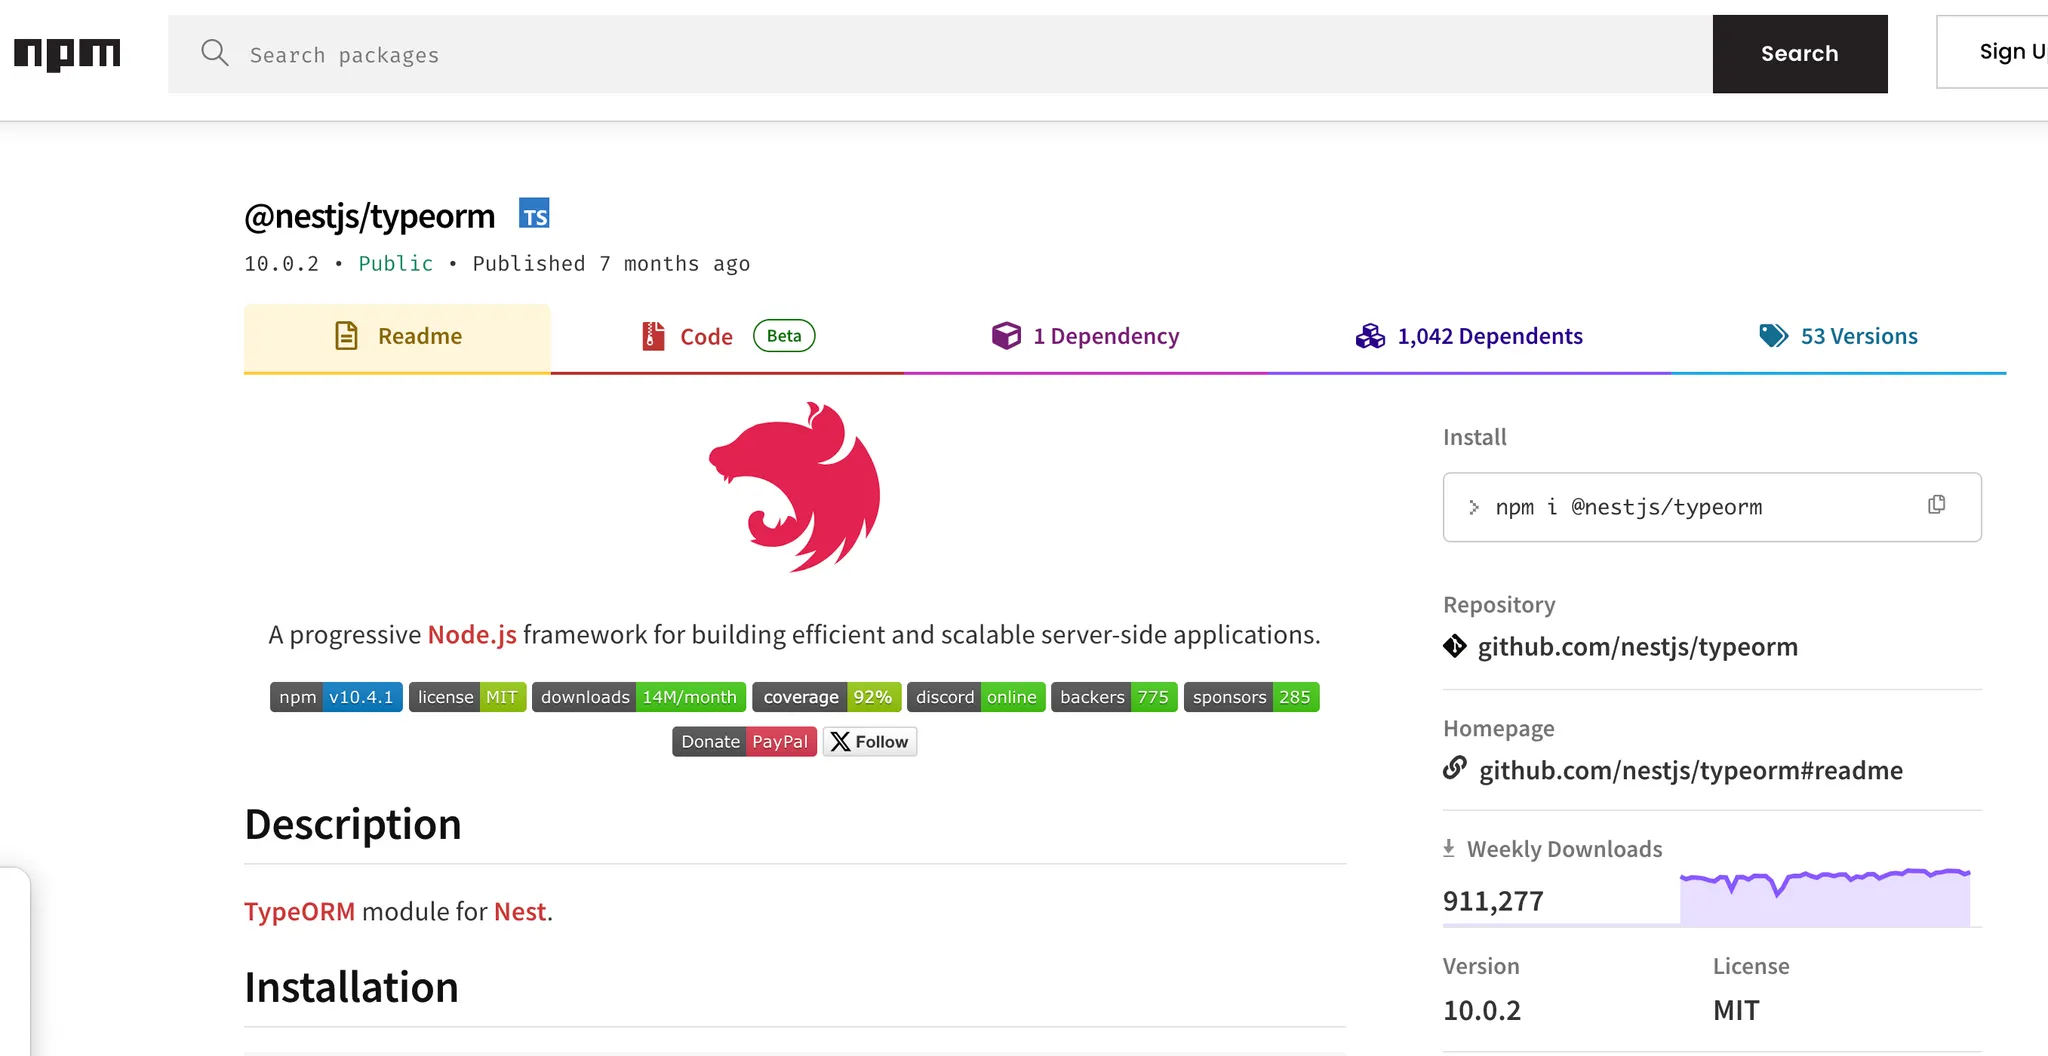Click the @nestjs/typeorm package title

(370, 216)
